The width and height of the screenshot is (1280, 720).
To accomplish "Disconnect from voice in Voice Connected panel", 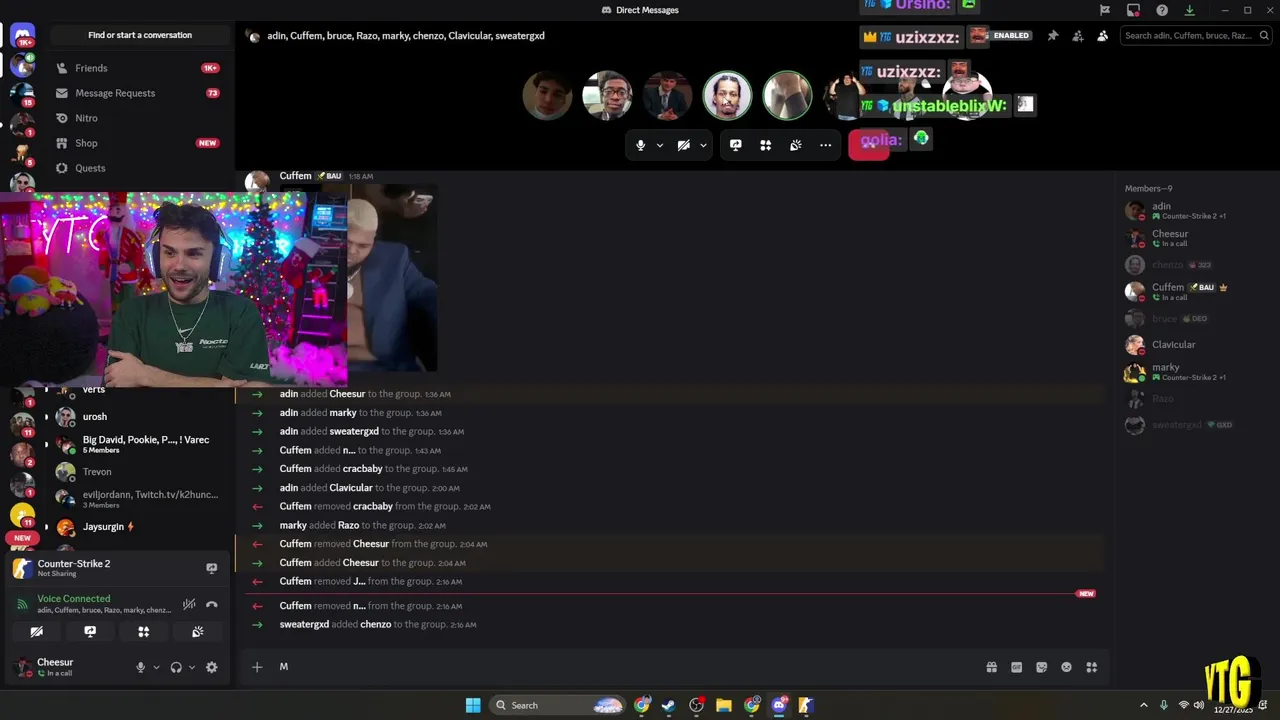I will [212, 604].
